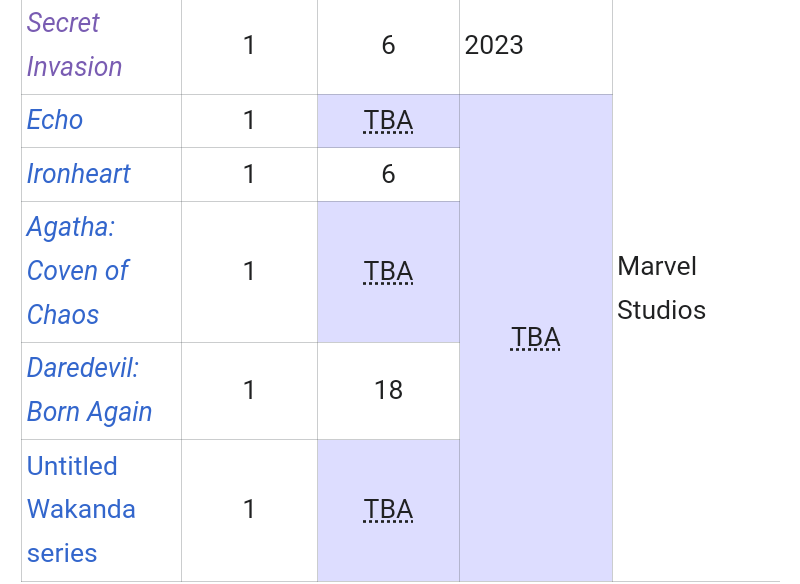Select the 6 episodes cell for Secret Invasion
This screenshot has height=584, width=800.
pos(388,45)
